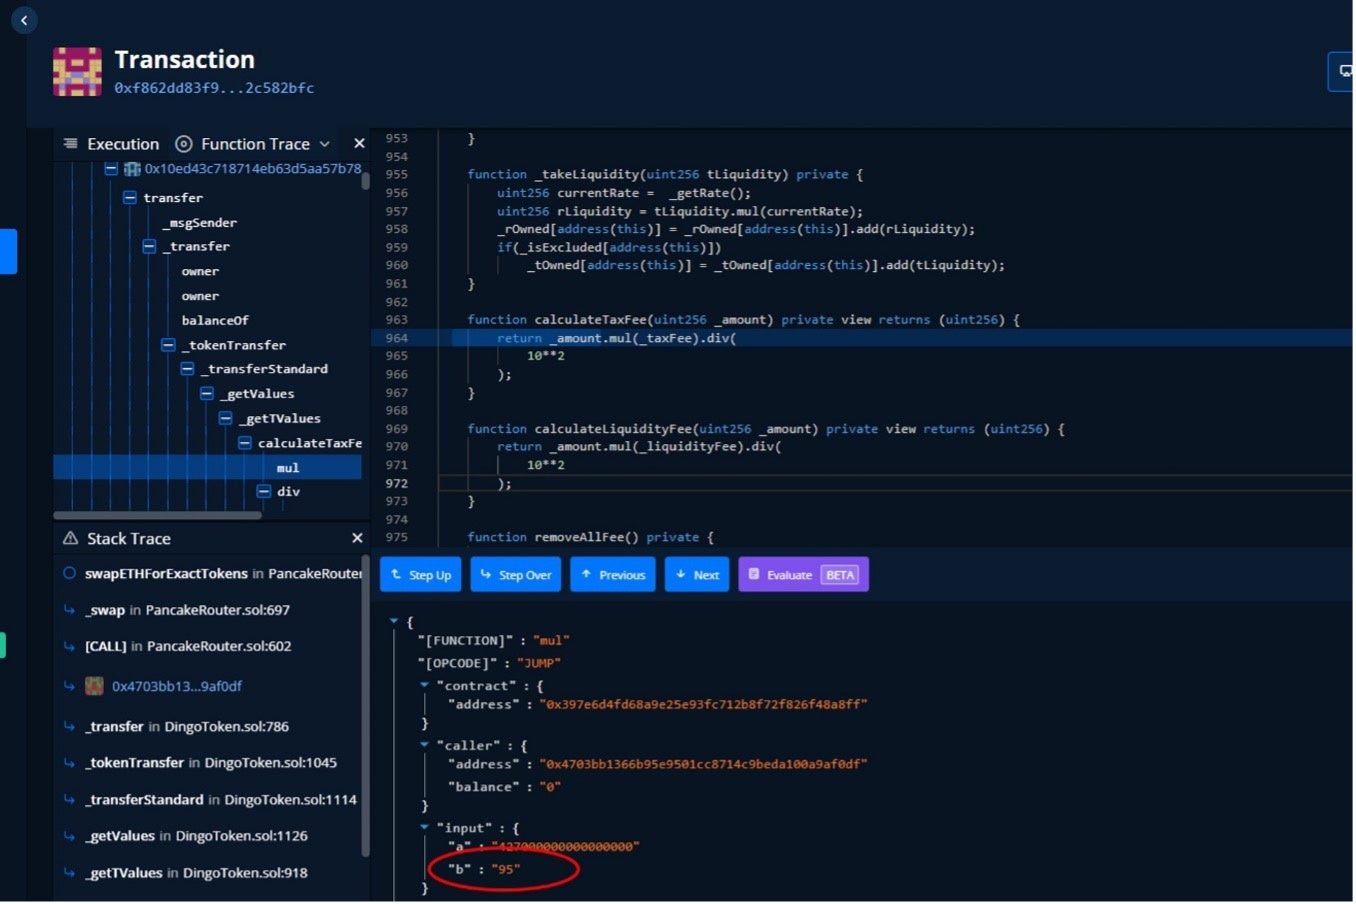Collapse the "contract" JSON object
Screen dimensions: 1356x904
tap(424, 686)
